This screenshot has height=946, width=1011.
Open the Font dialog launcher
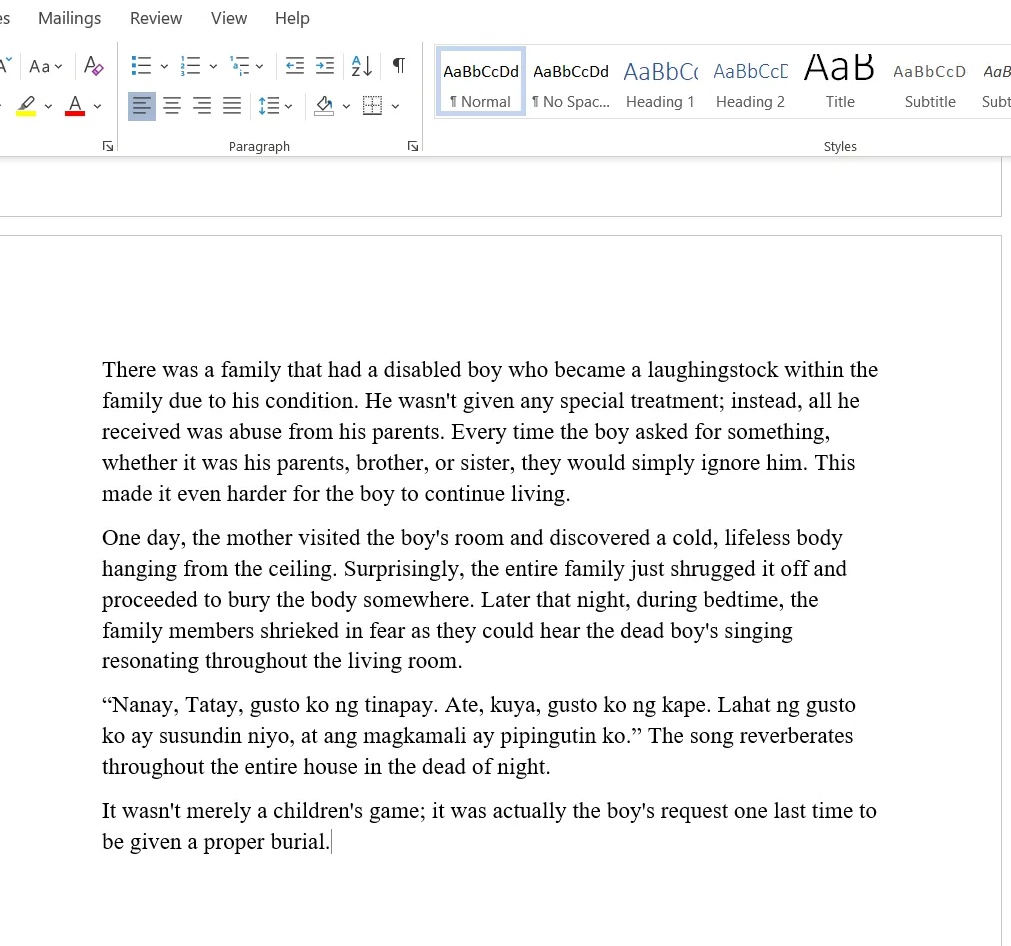pyautogui.click(x=108, y=146)
